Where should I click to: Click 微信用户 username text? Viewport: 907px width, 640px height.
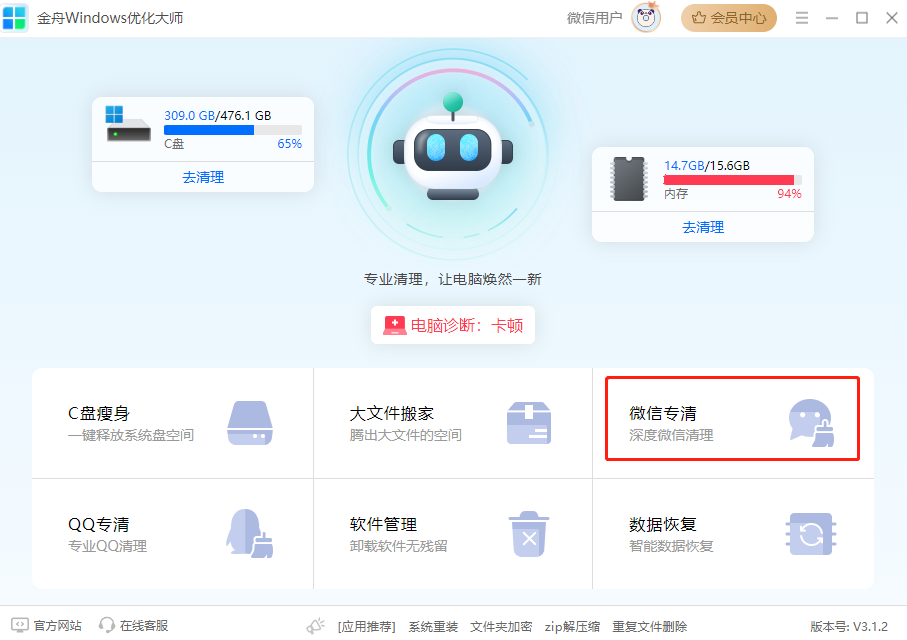pyautogui.click(x=595, y=18)
